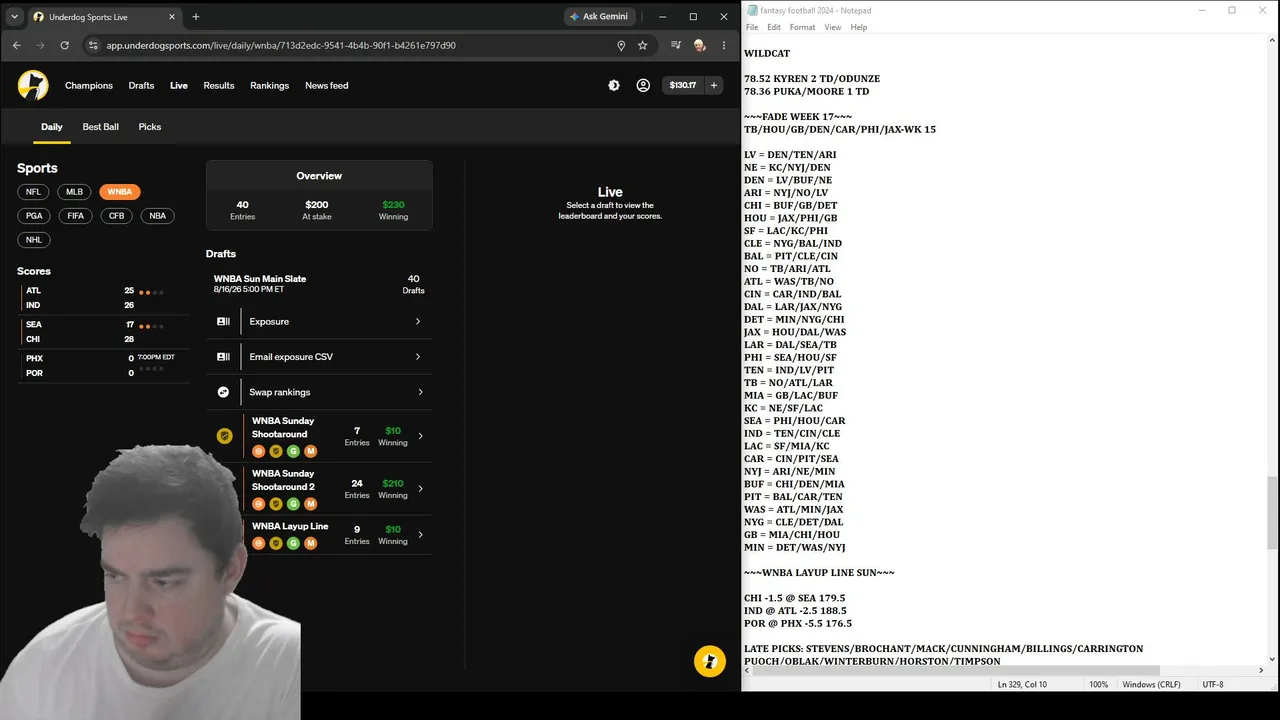Image resolution: width=1280 pixels, height=720 pixels.
Task: Open the Live nav item
Action: click(x=179, y=85)
